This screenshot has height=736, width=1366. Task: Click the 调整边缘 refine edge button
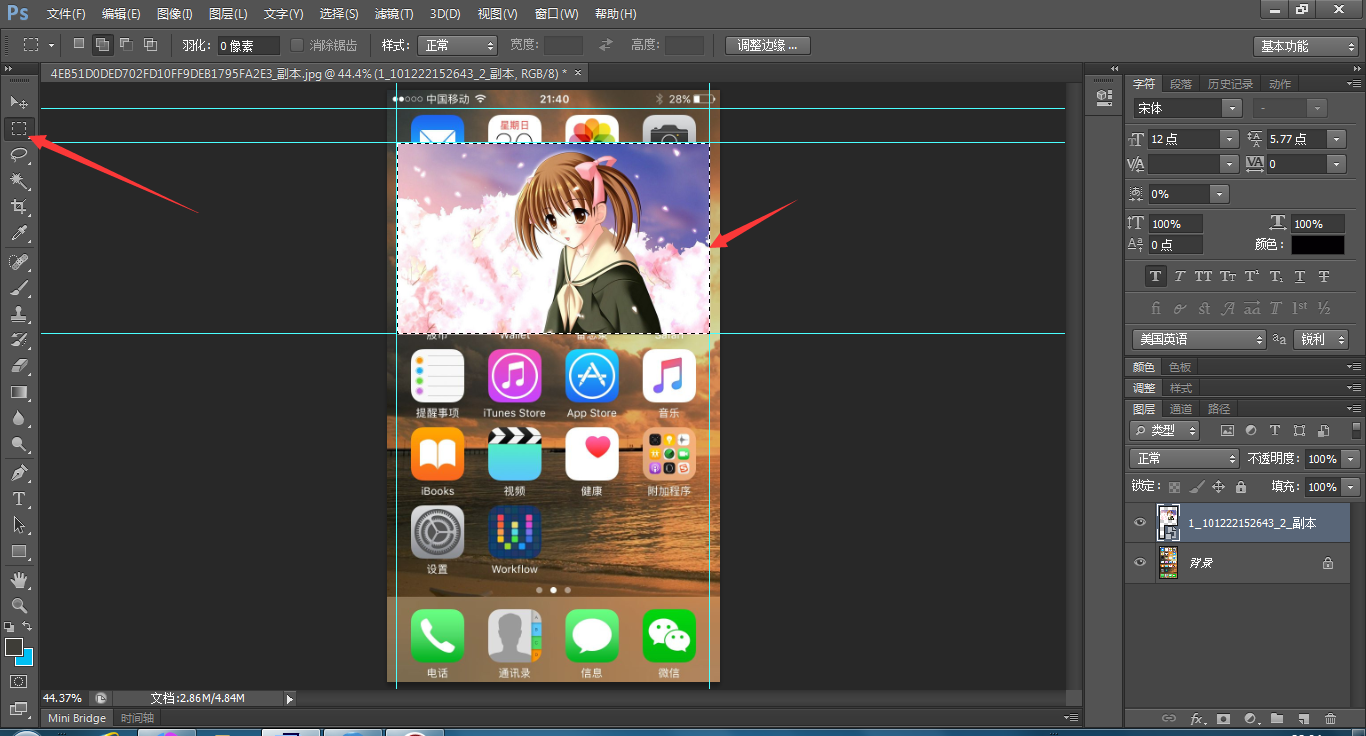coord(768,45)
